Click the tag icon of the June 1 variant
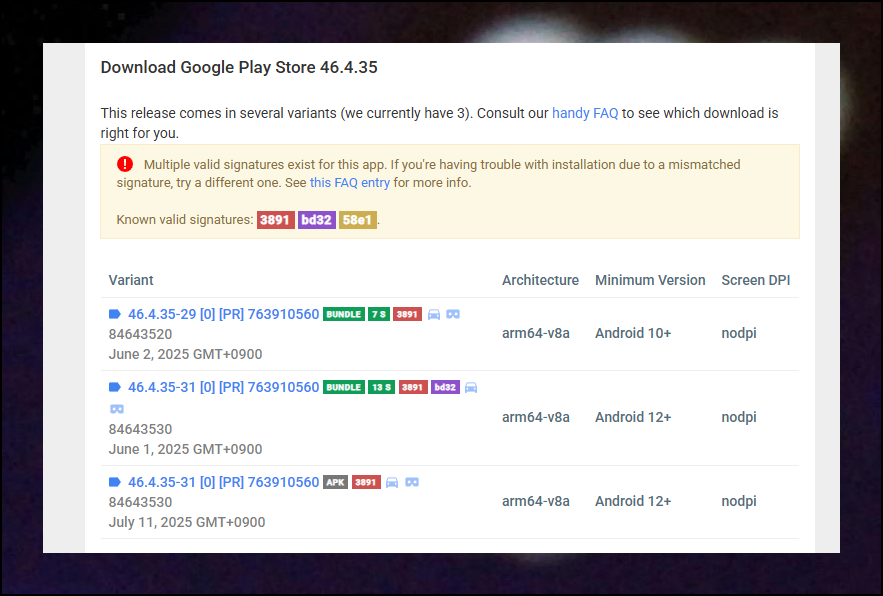 coord(115,387)
